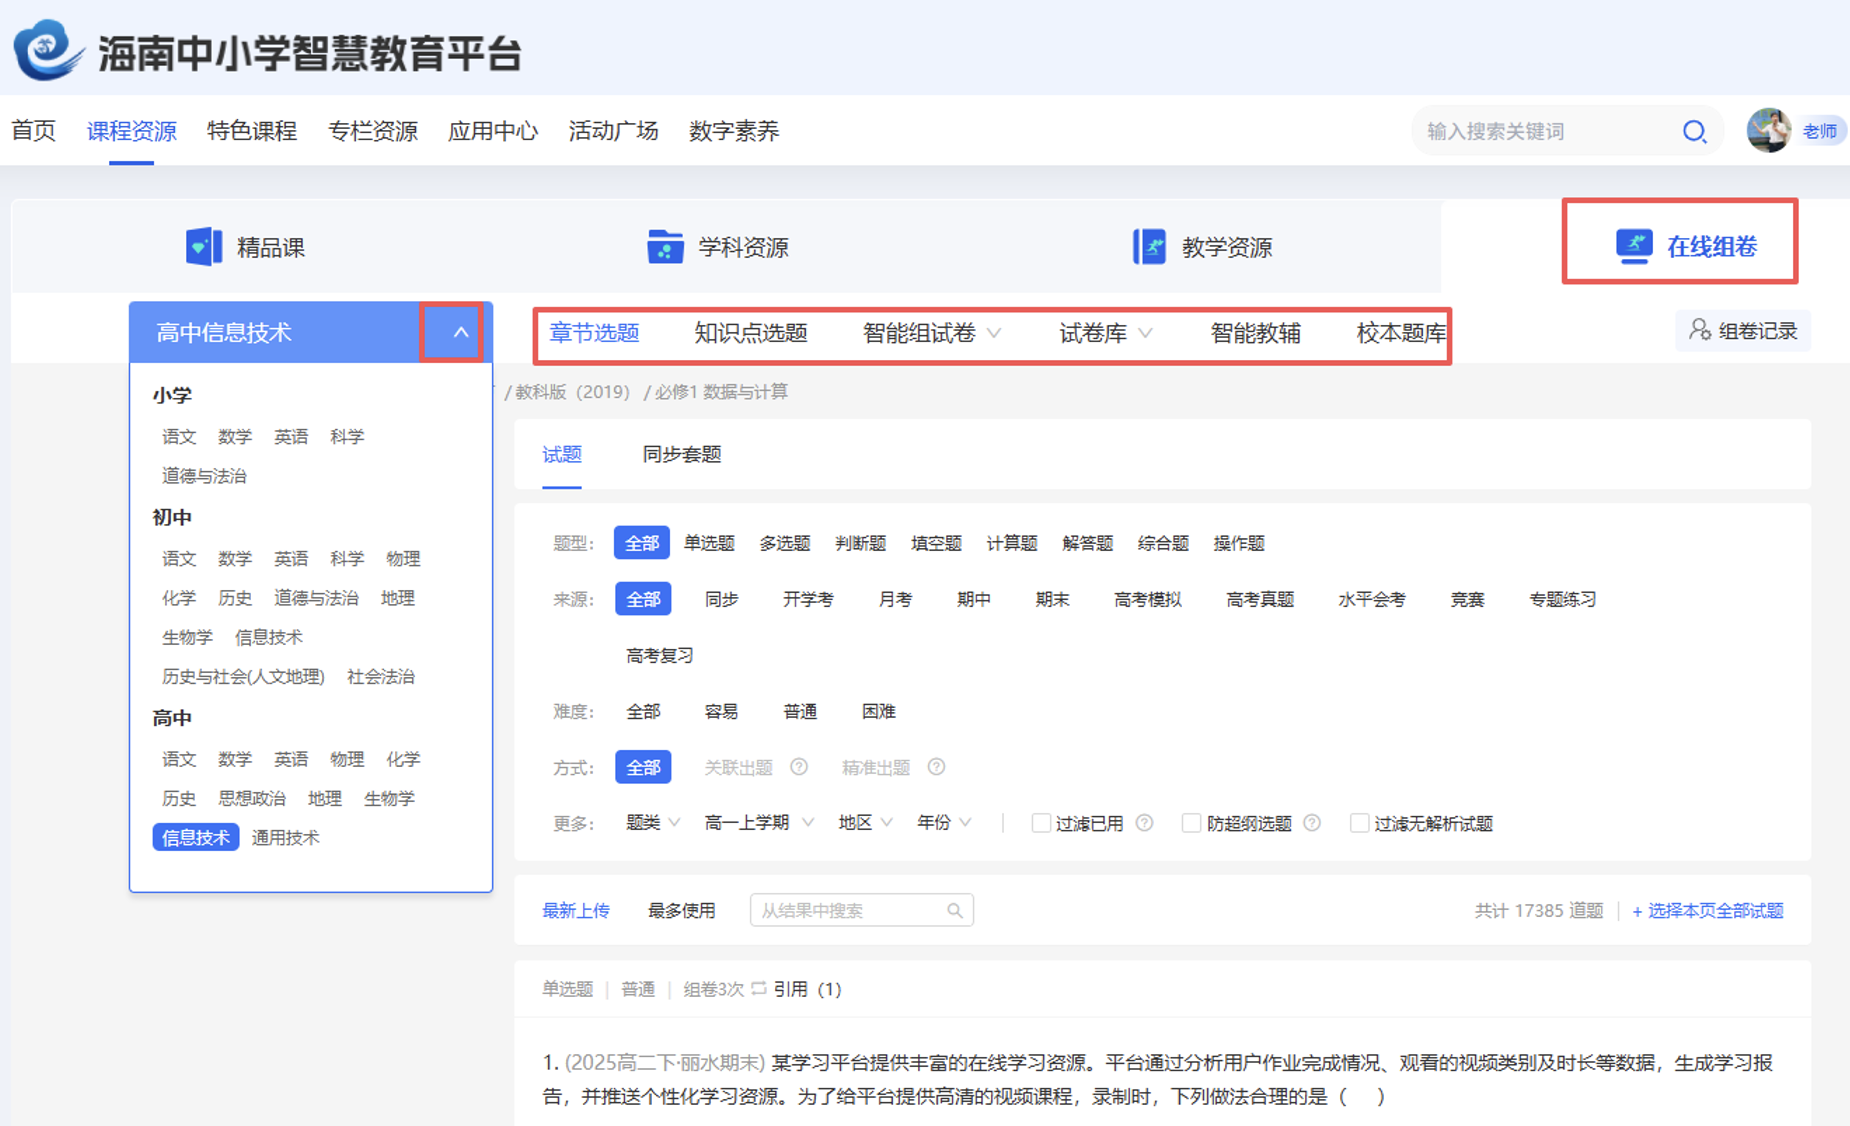
Task: Click the 学科资源 folder icon
Action: (665, 247)
